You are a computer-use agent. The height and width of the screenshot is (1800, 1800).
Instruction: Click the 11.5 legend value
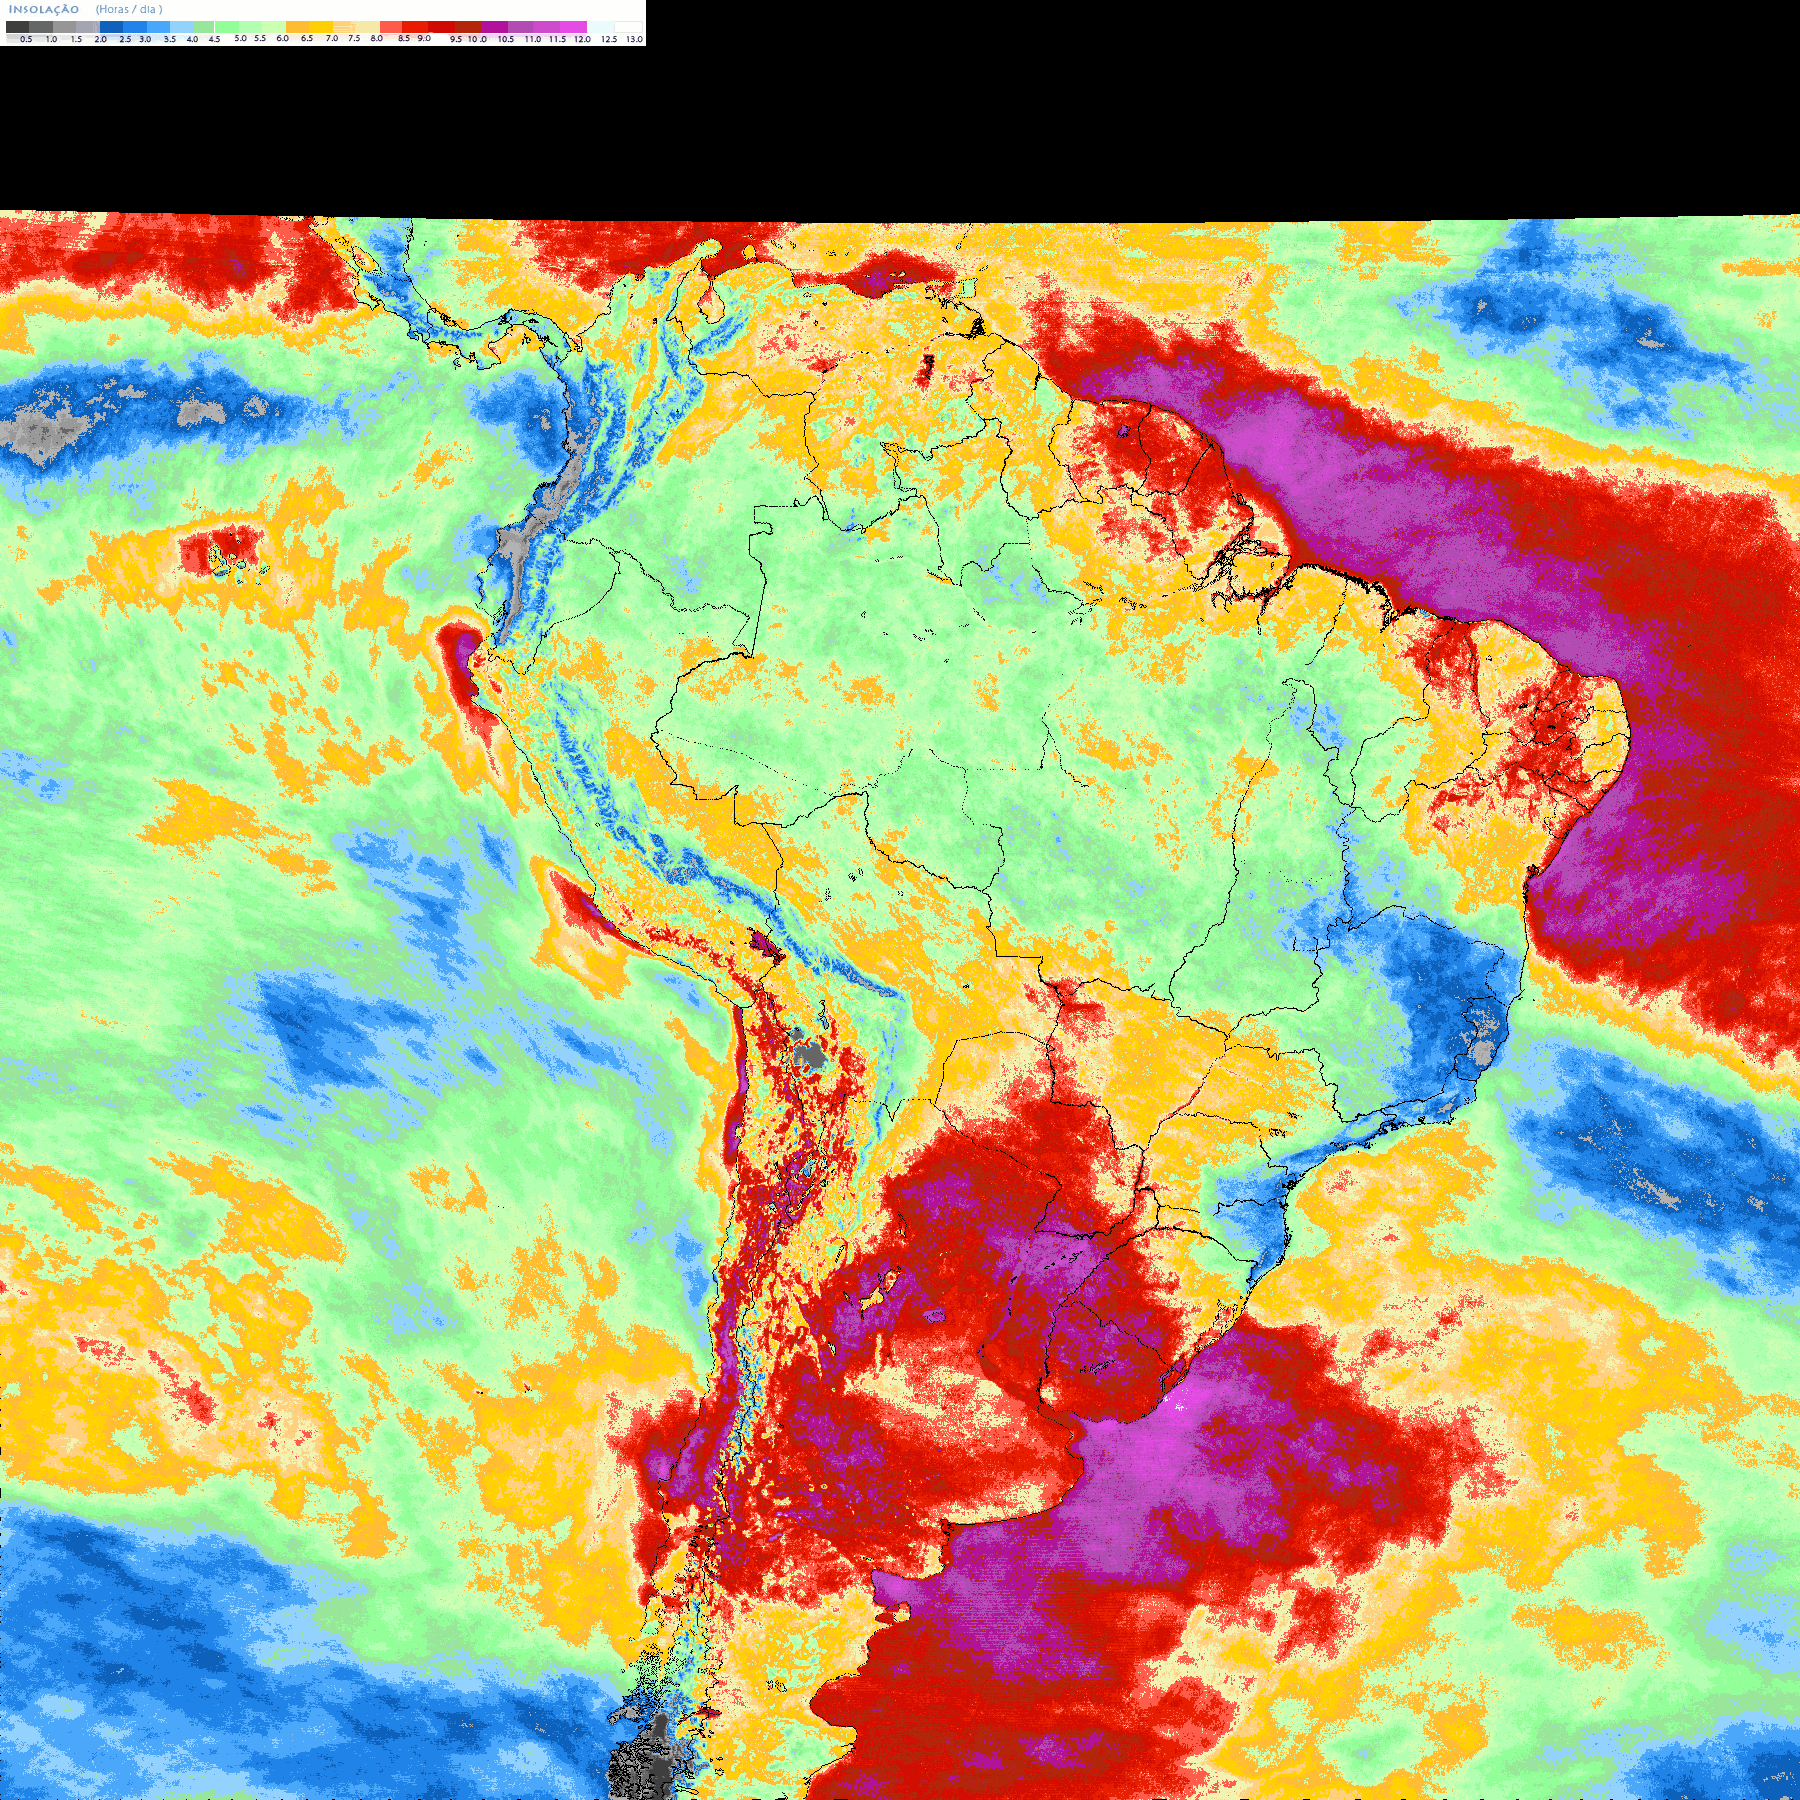pyautogui.click(x=557, y=39)
